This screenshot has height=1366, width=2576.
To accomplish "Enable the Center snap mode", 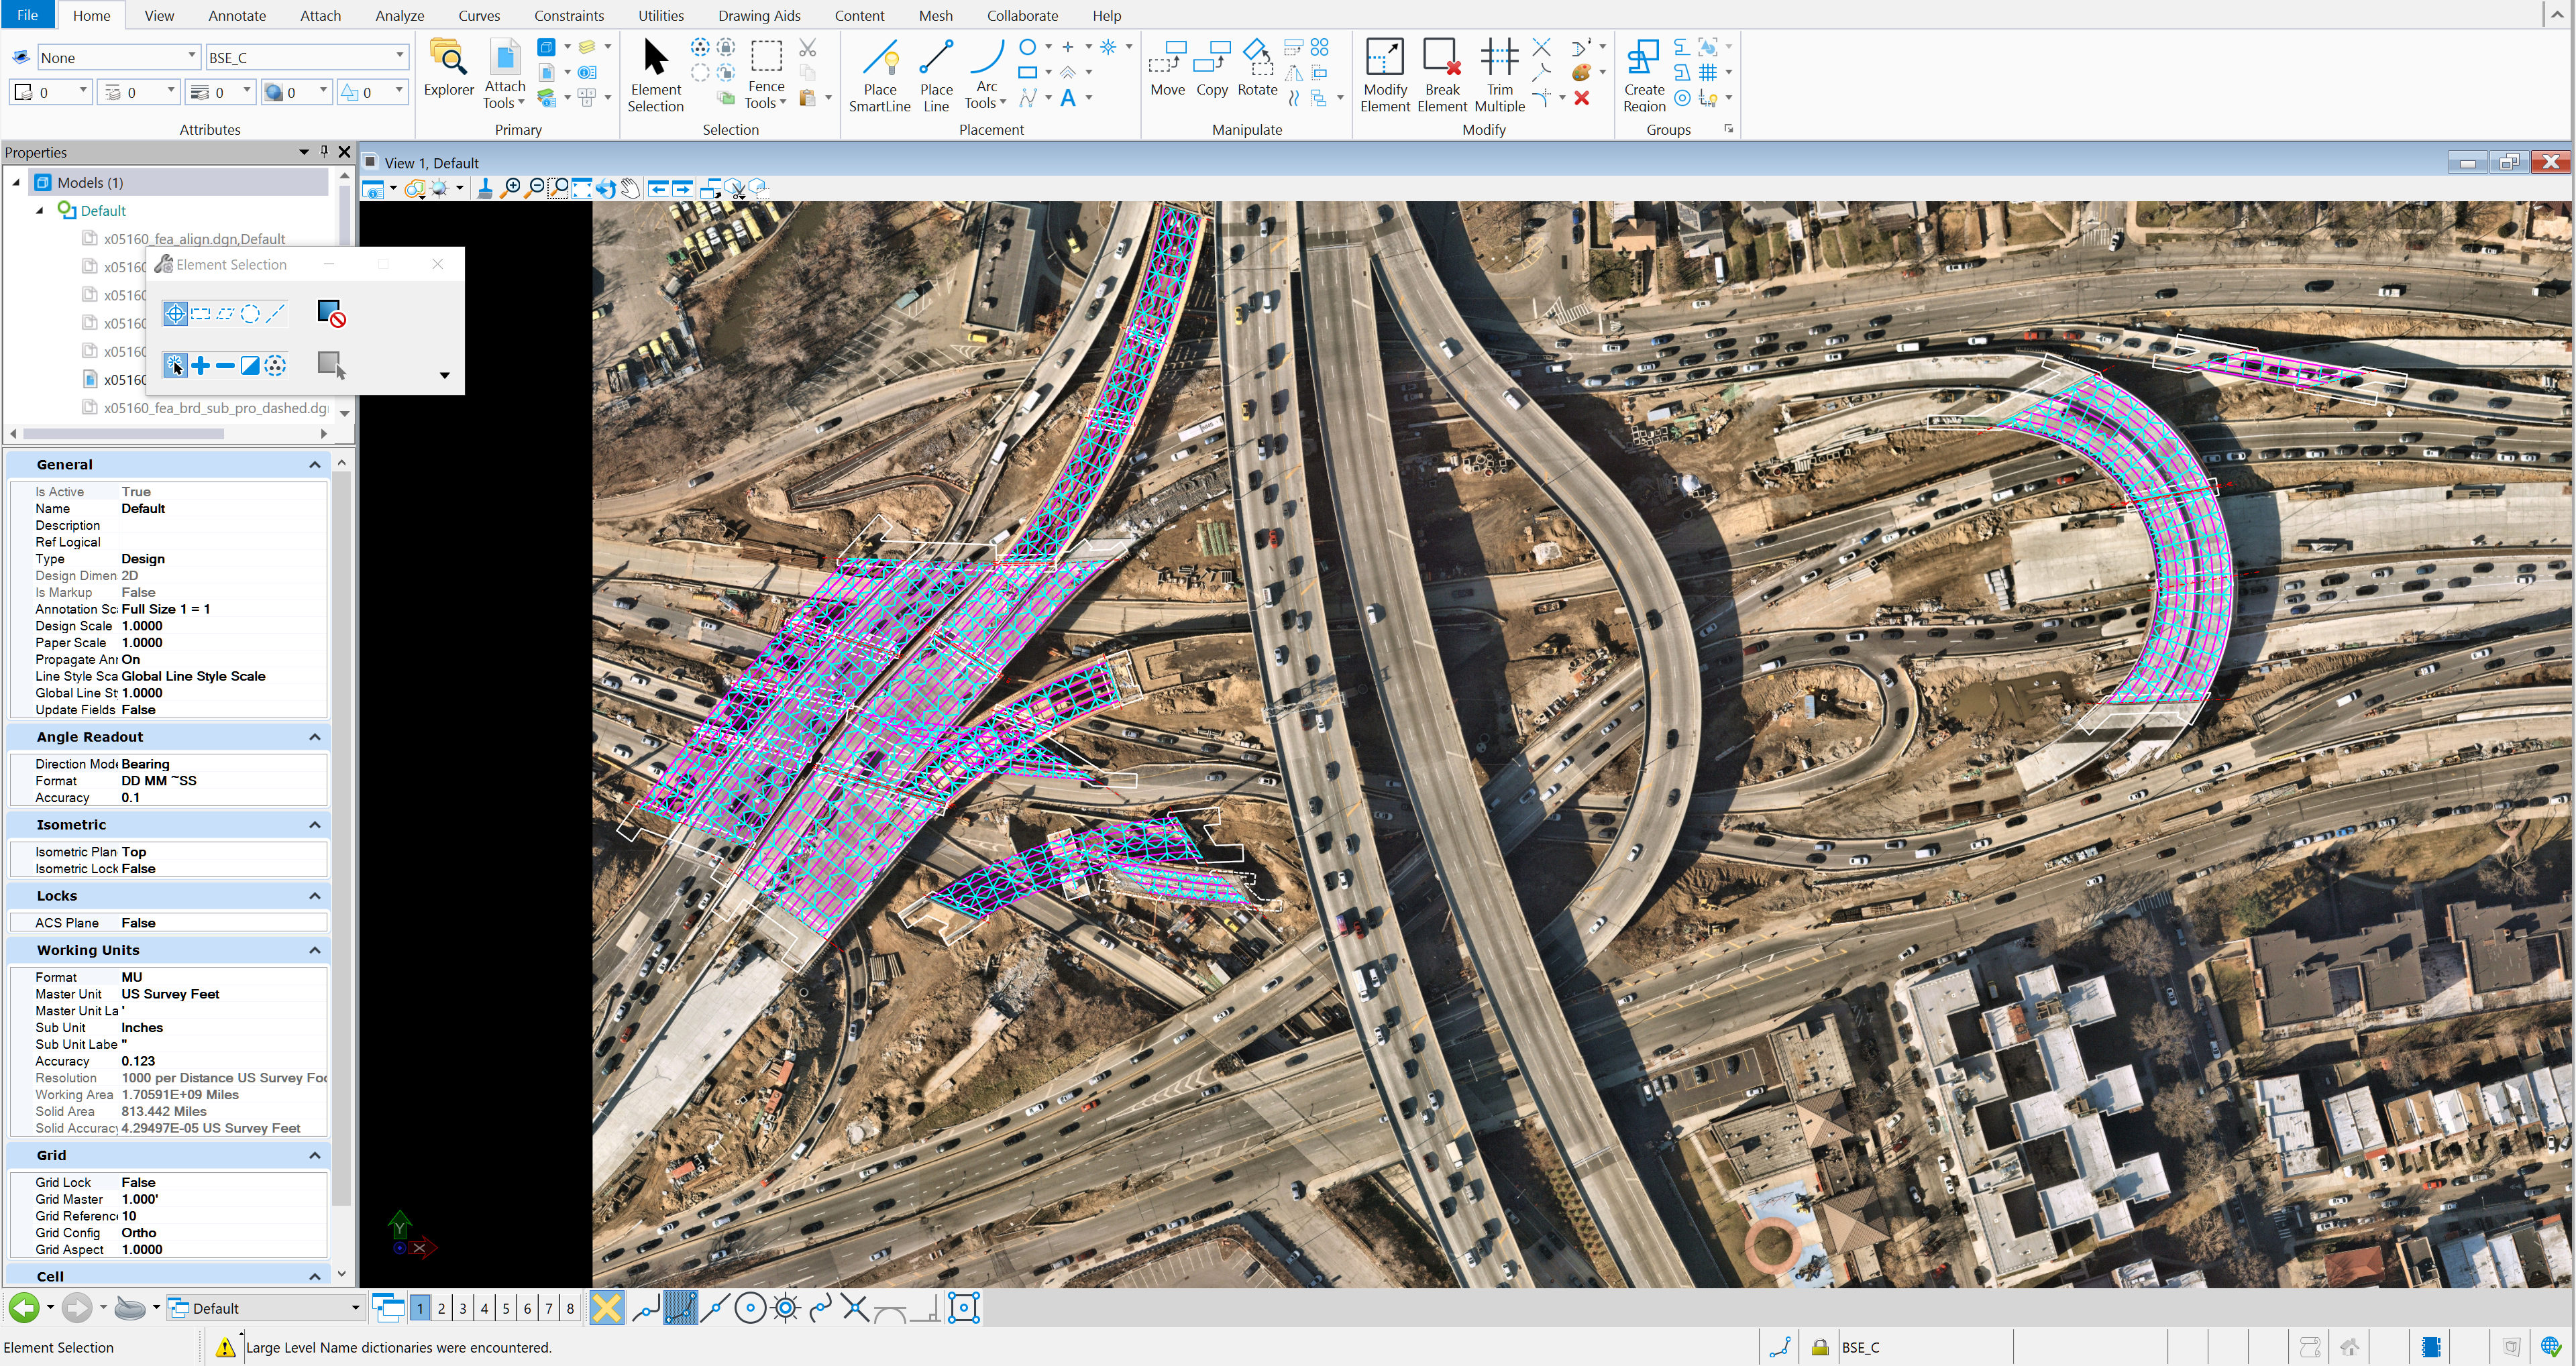I will (751, 1307).
